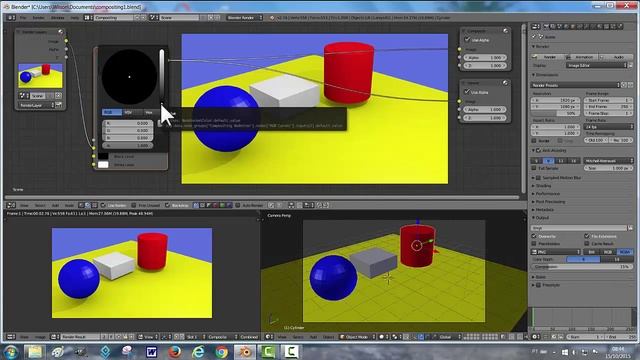Image resolution: width=640 pixels, height=360 pixels.
Task: Open the Display Image Editor dropdown
Action: (x=596, y=65)
